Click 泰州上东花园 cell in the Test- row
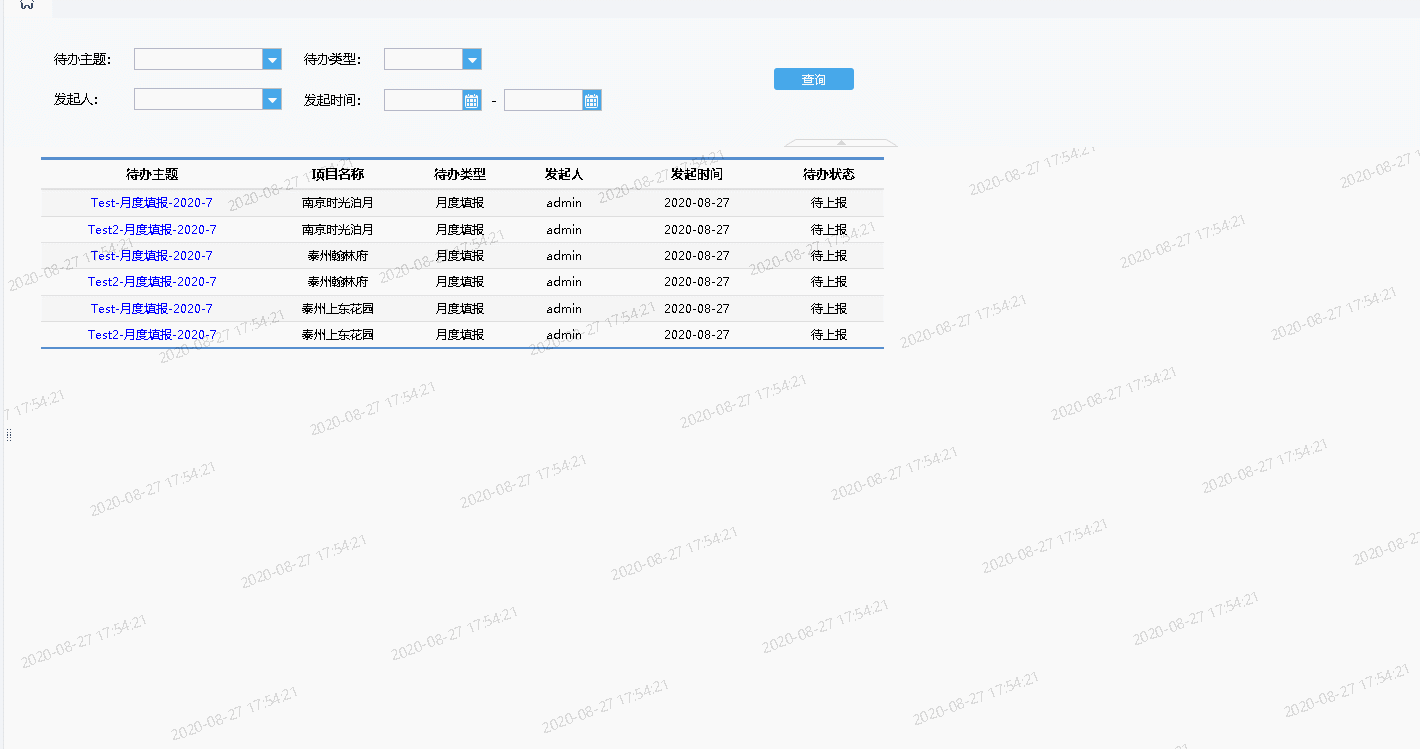This screenshot has width=1420, height=749. click(338, 309)
